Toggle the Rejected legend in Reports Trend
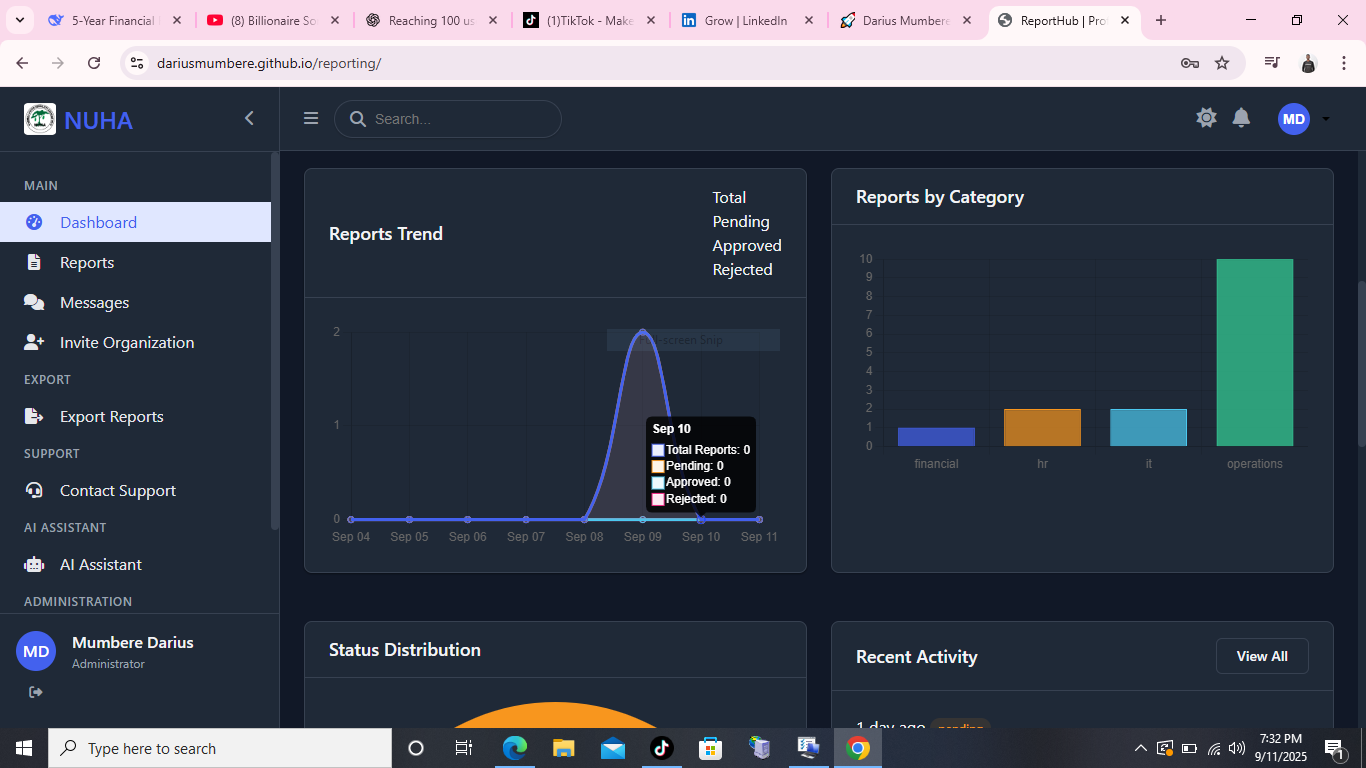1366x768 pixels. click(x=742, y=269)
